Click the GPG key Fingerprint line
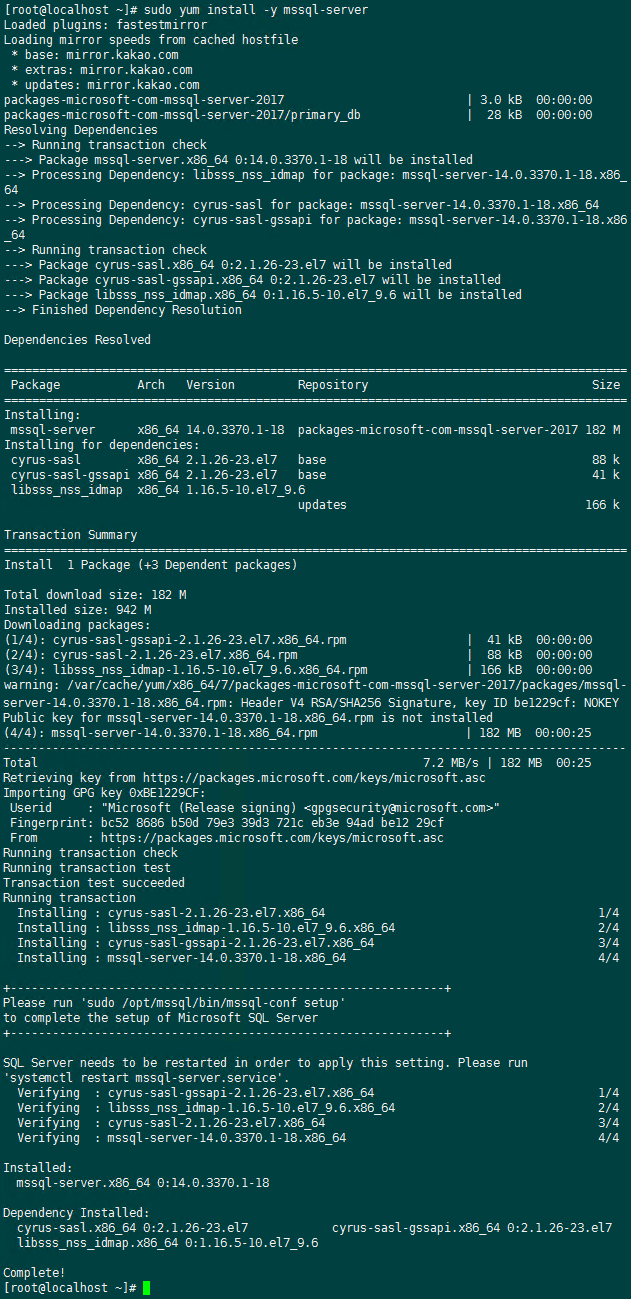The height and width of the screenshot is (1299, 631). (x=227, y=823)
